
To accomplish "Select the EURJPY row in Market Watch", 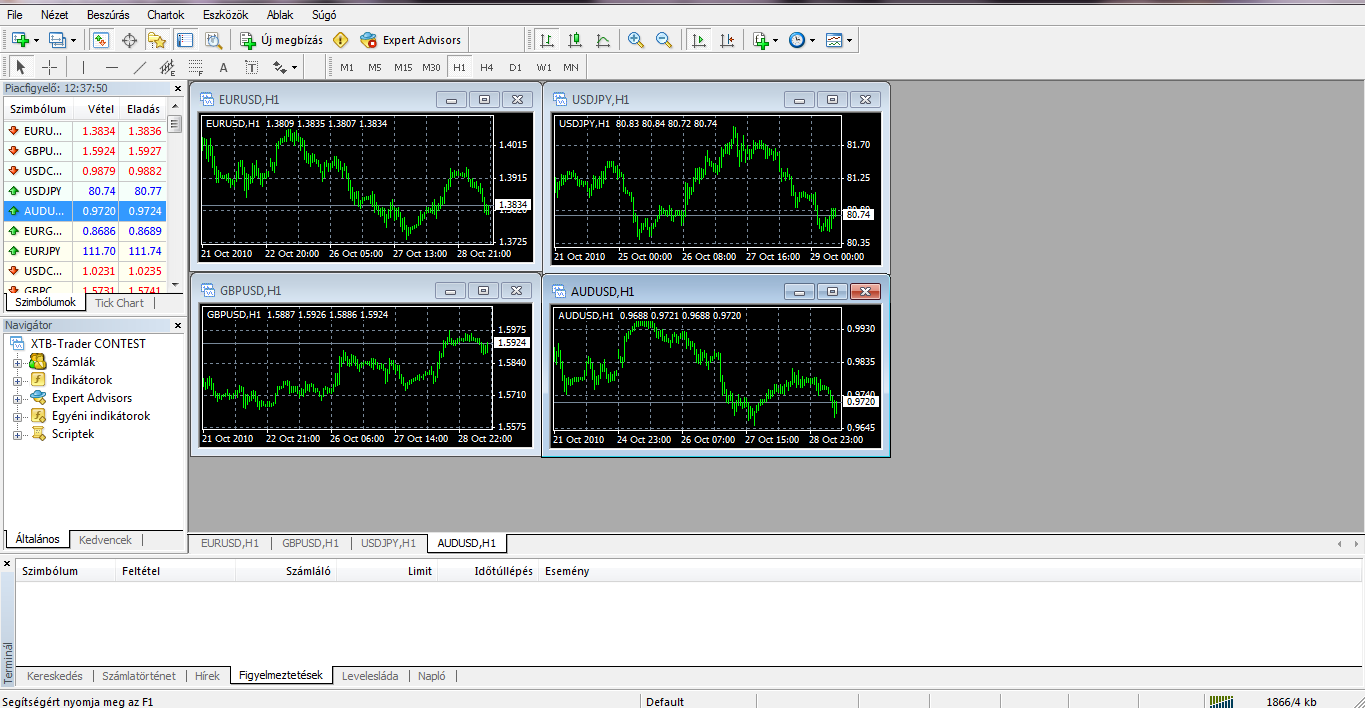I will click(85, 251).
